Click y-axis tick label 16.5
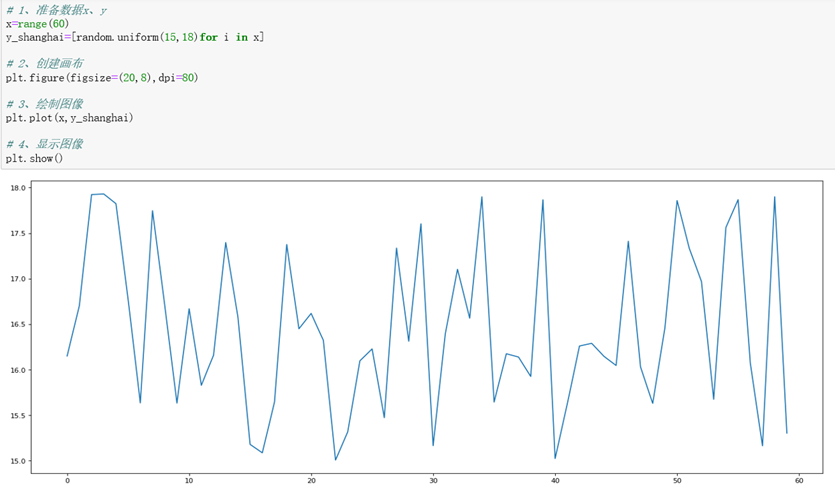Image resolution: width=835 pixels, height=489 pixels. [18, 324]
